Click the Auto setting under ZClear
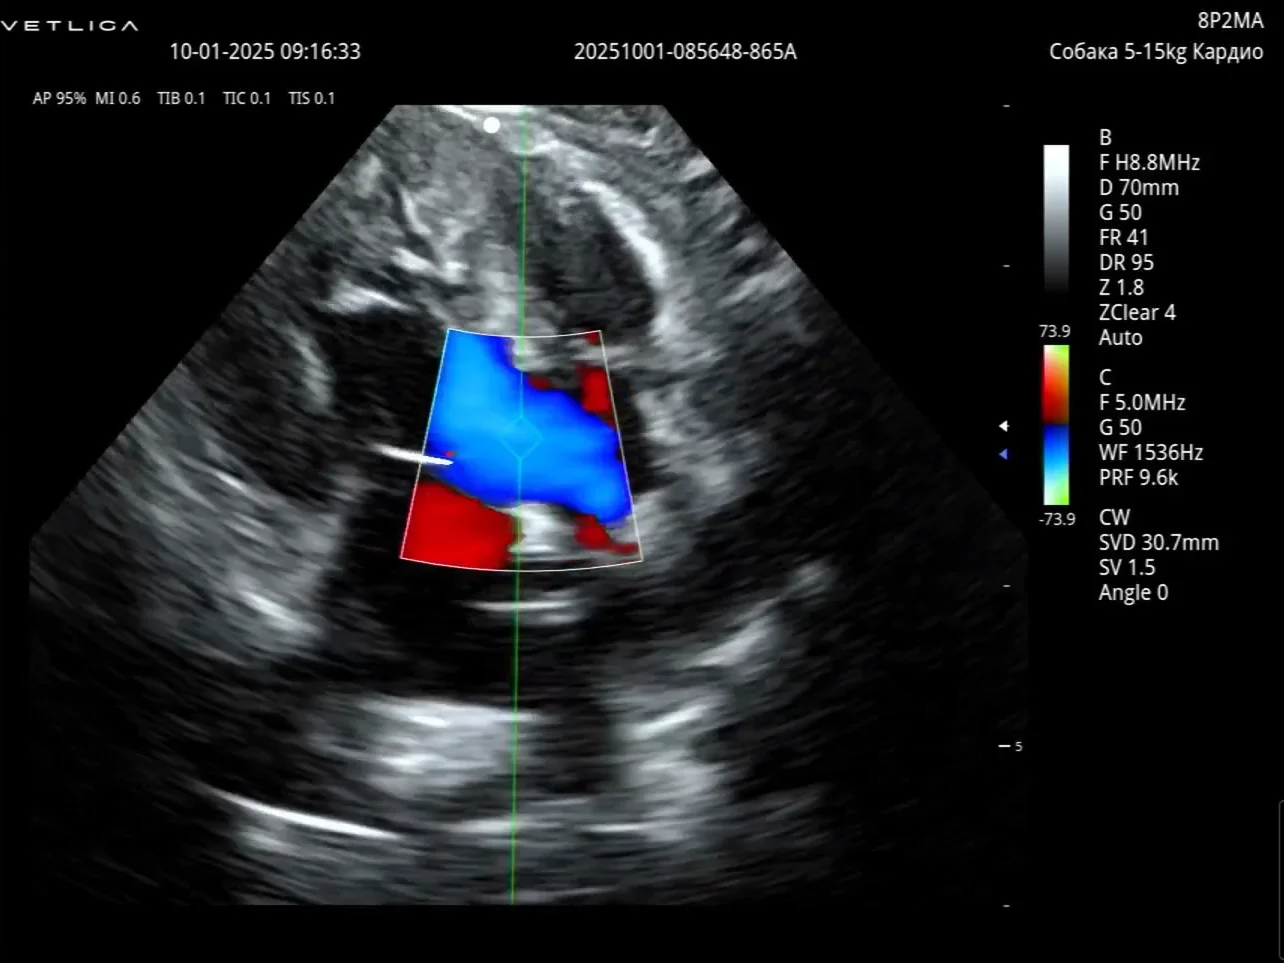Image resolution: width=1284 pixels, height=963 pixels. point(1120,338)
